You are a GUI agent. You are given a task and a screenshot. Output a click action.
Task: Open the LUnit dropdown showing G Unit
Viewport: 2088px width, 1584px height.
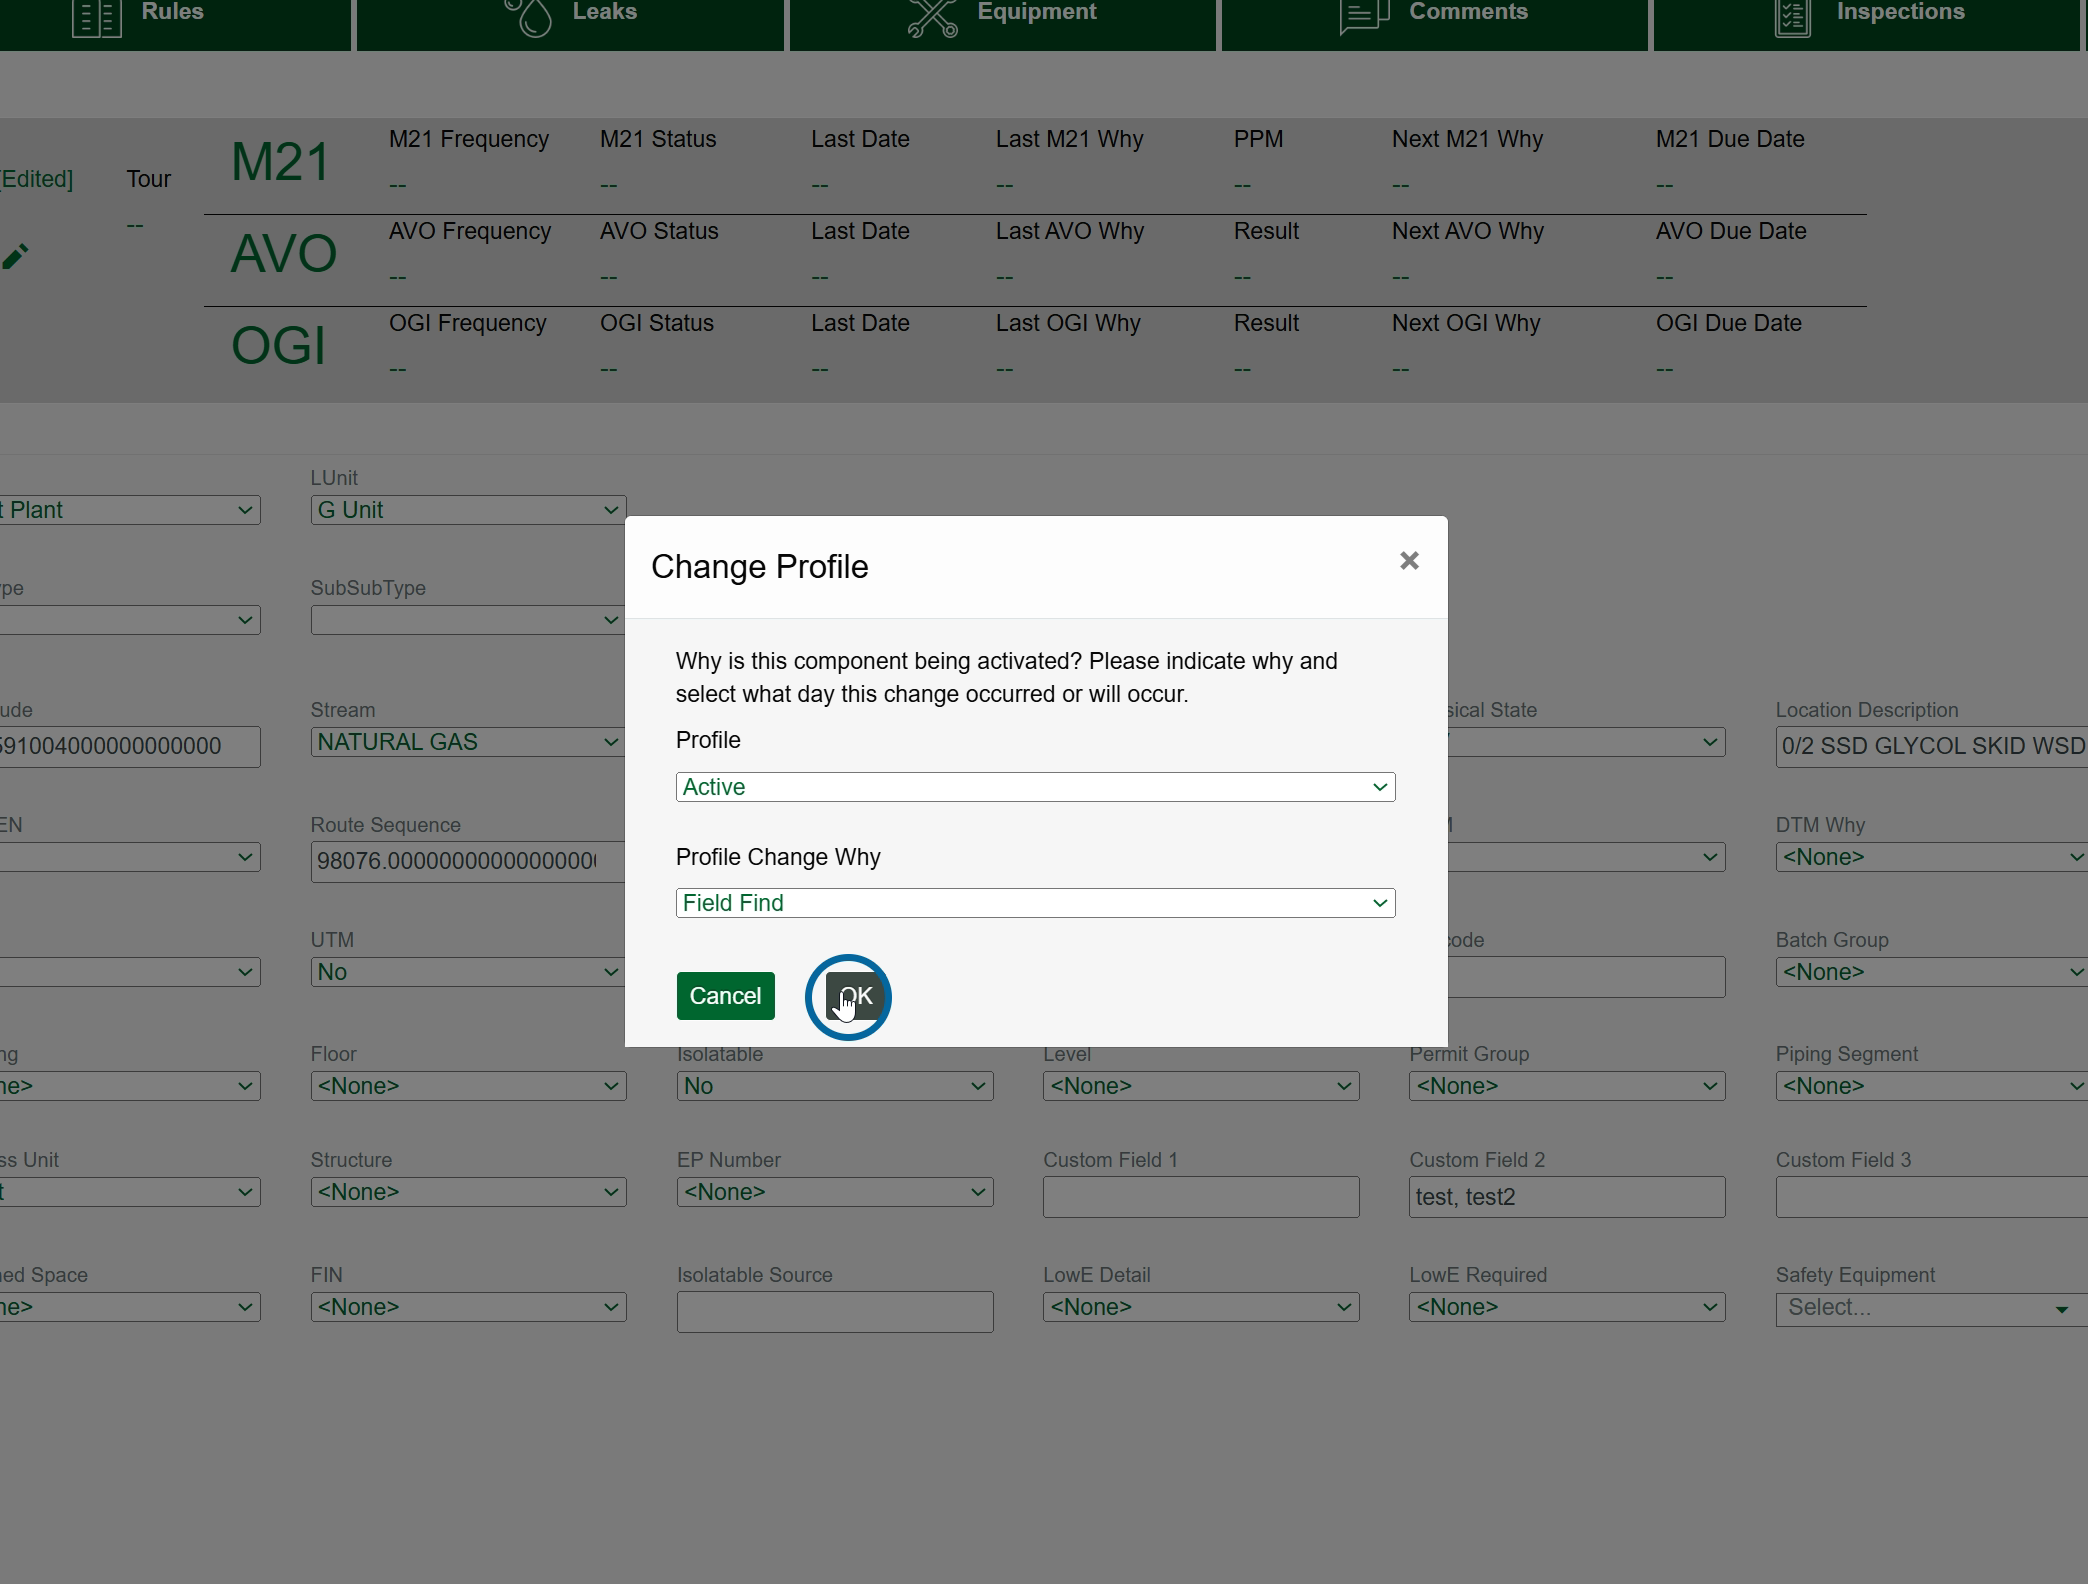(x=468, y=510)
